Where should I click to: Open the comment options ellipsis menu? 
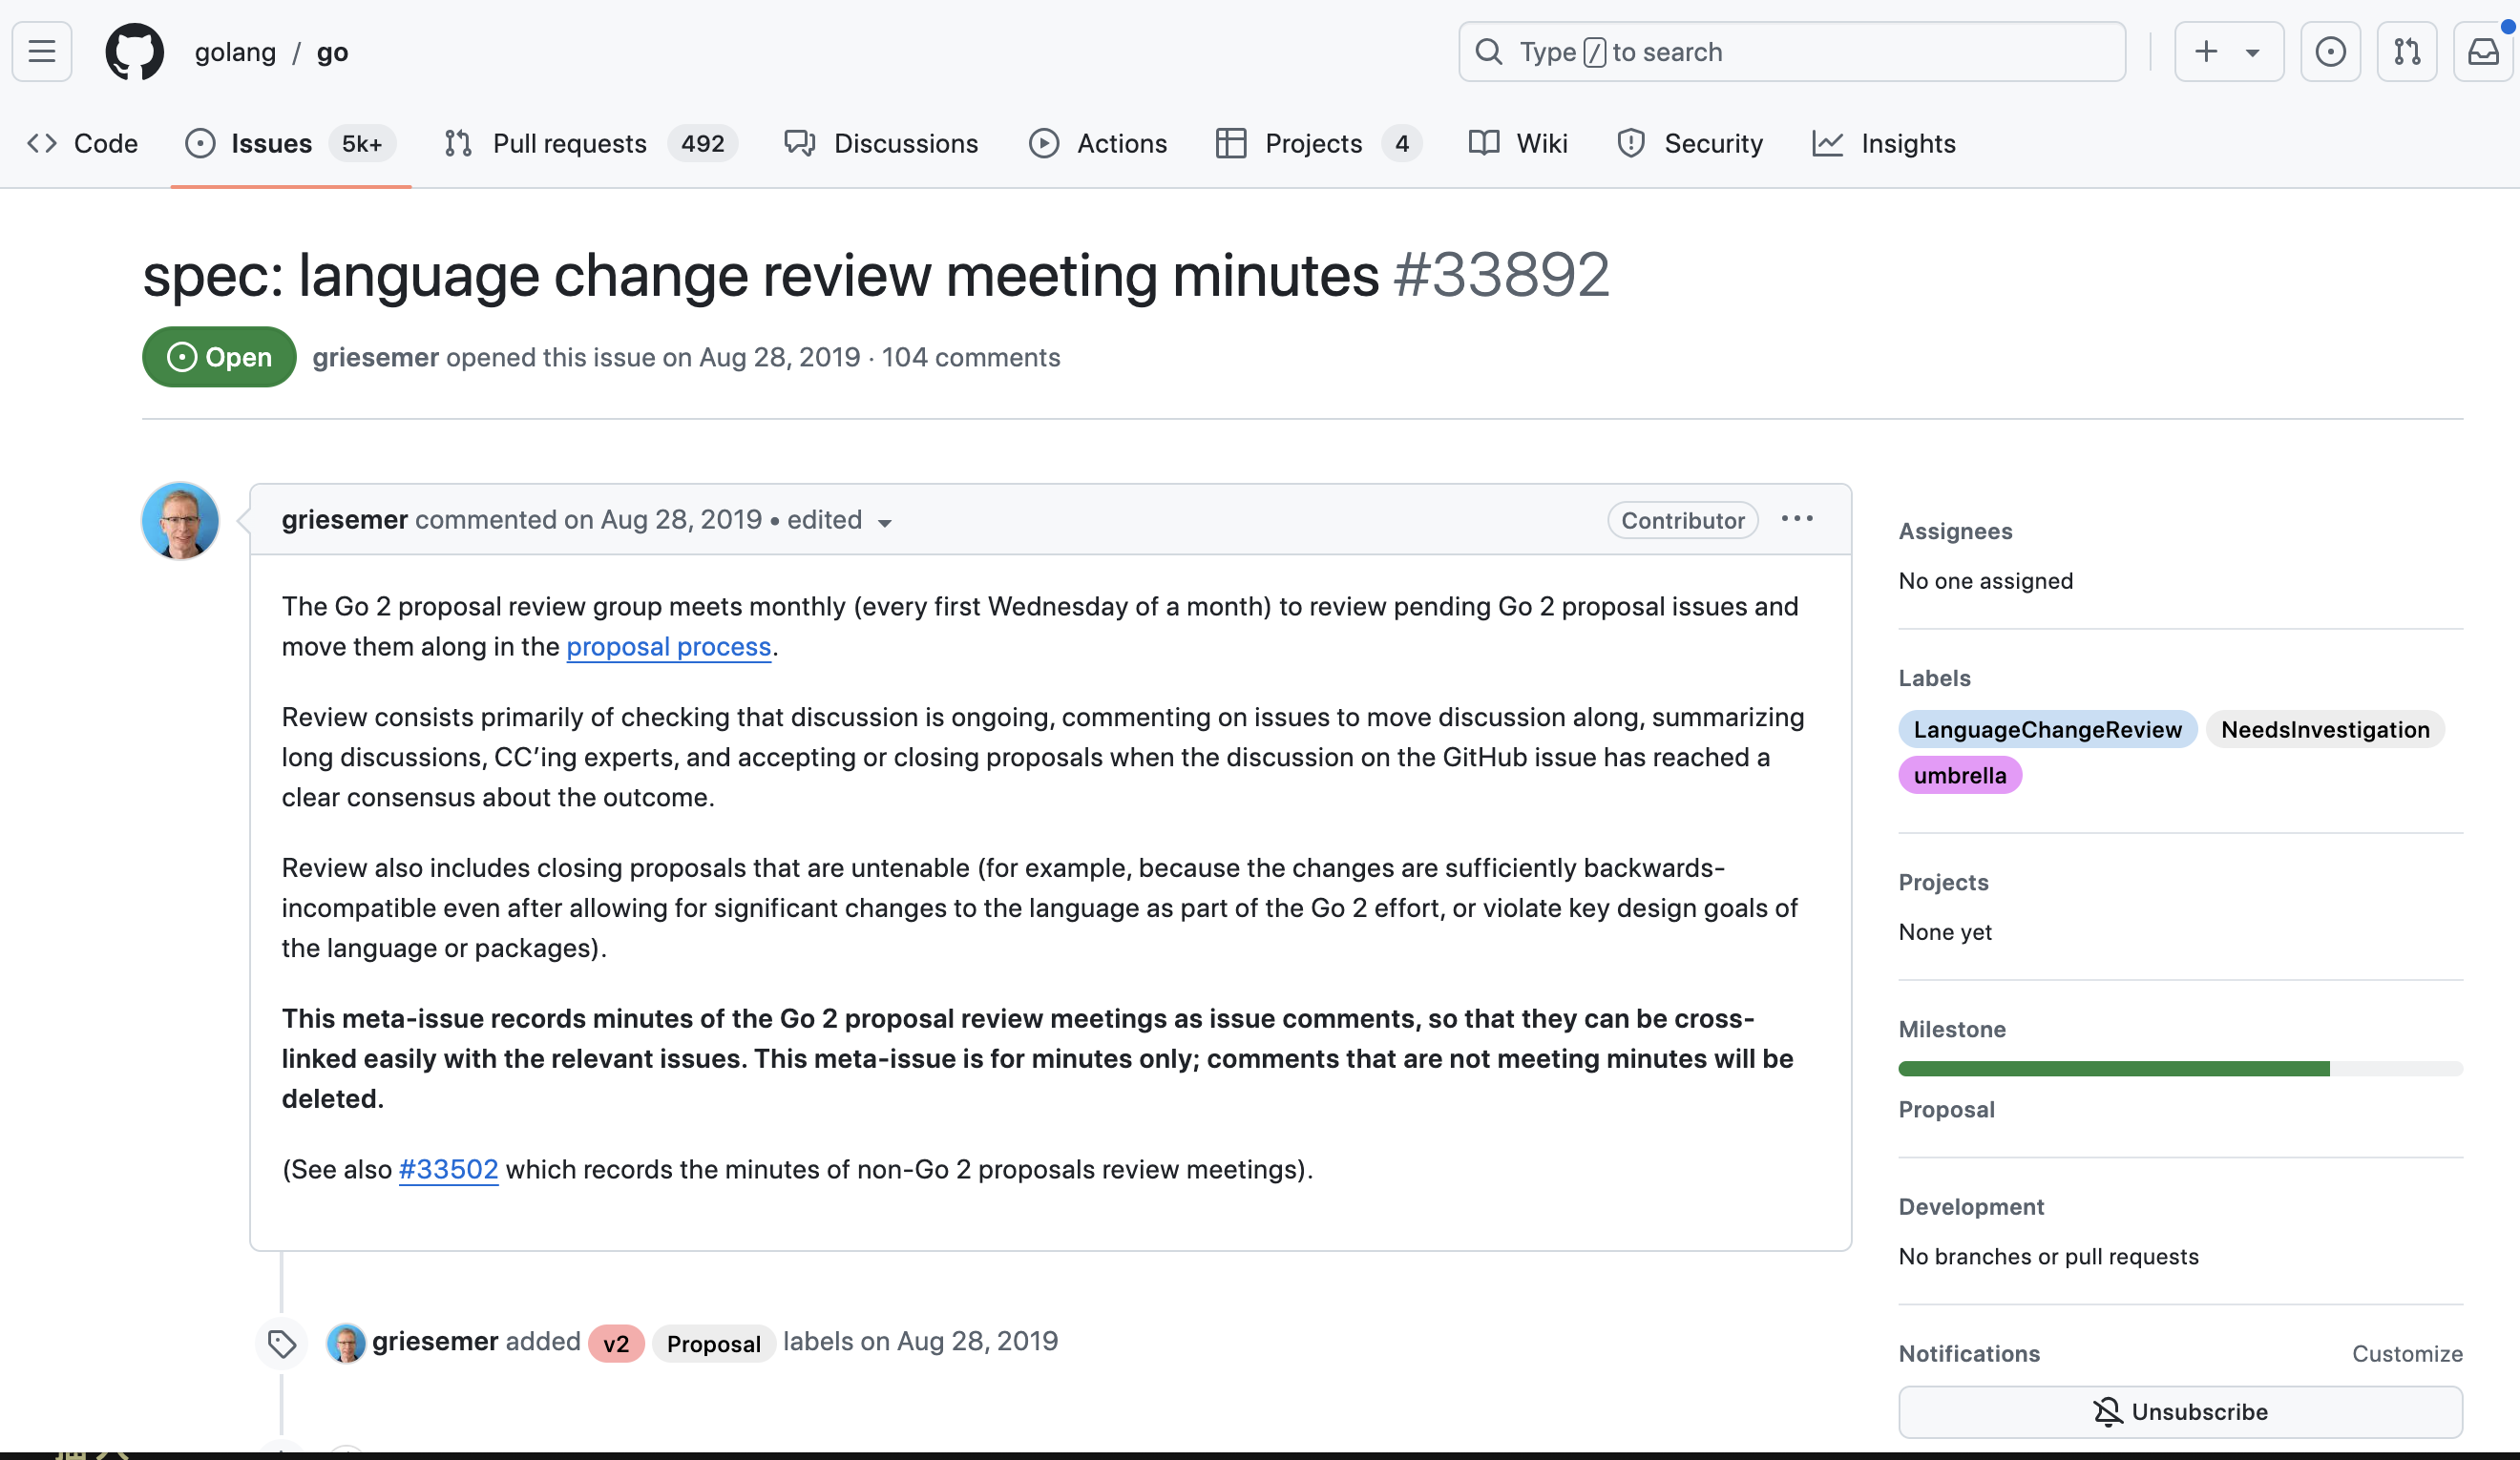point(1797,519)
